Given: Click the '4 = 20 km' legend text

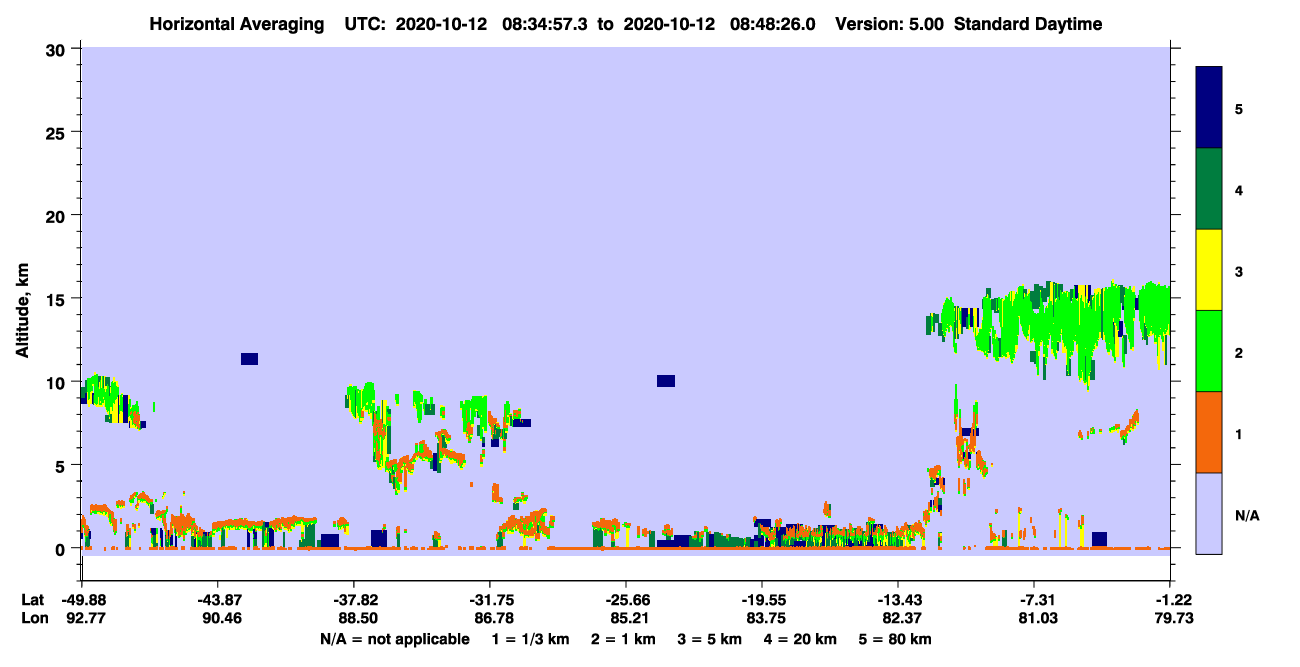Looking at the screenshot, I should pos(801,639).
